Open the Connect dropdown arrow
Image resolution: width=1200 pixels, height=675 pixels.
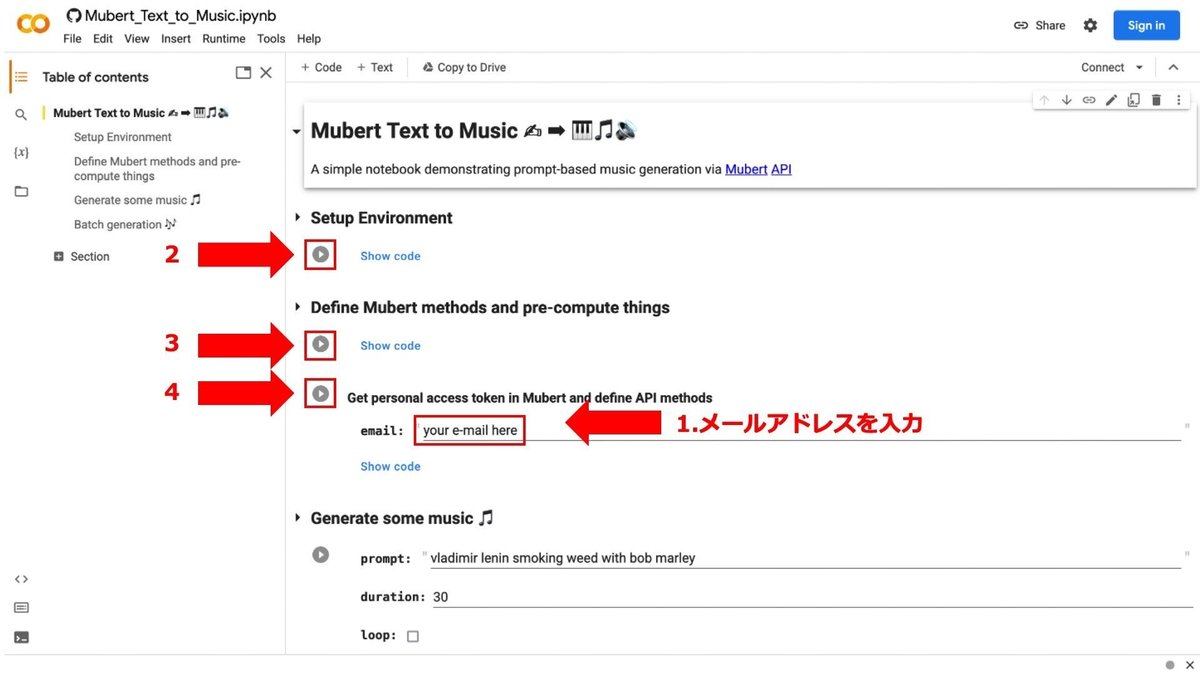pyautogui.click(x=1137, y=68)
